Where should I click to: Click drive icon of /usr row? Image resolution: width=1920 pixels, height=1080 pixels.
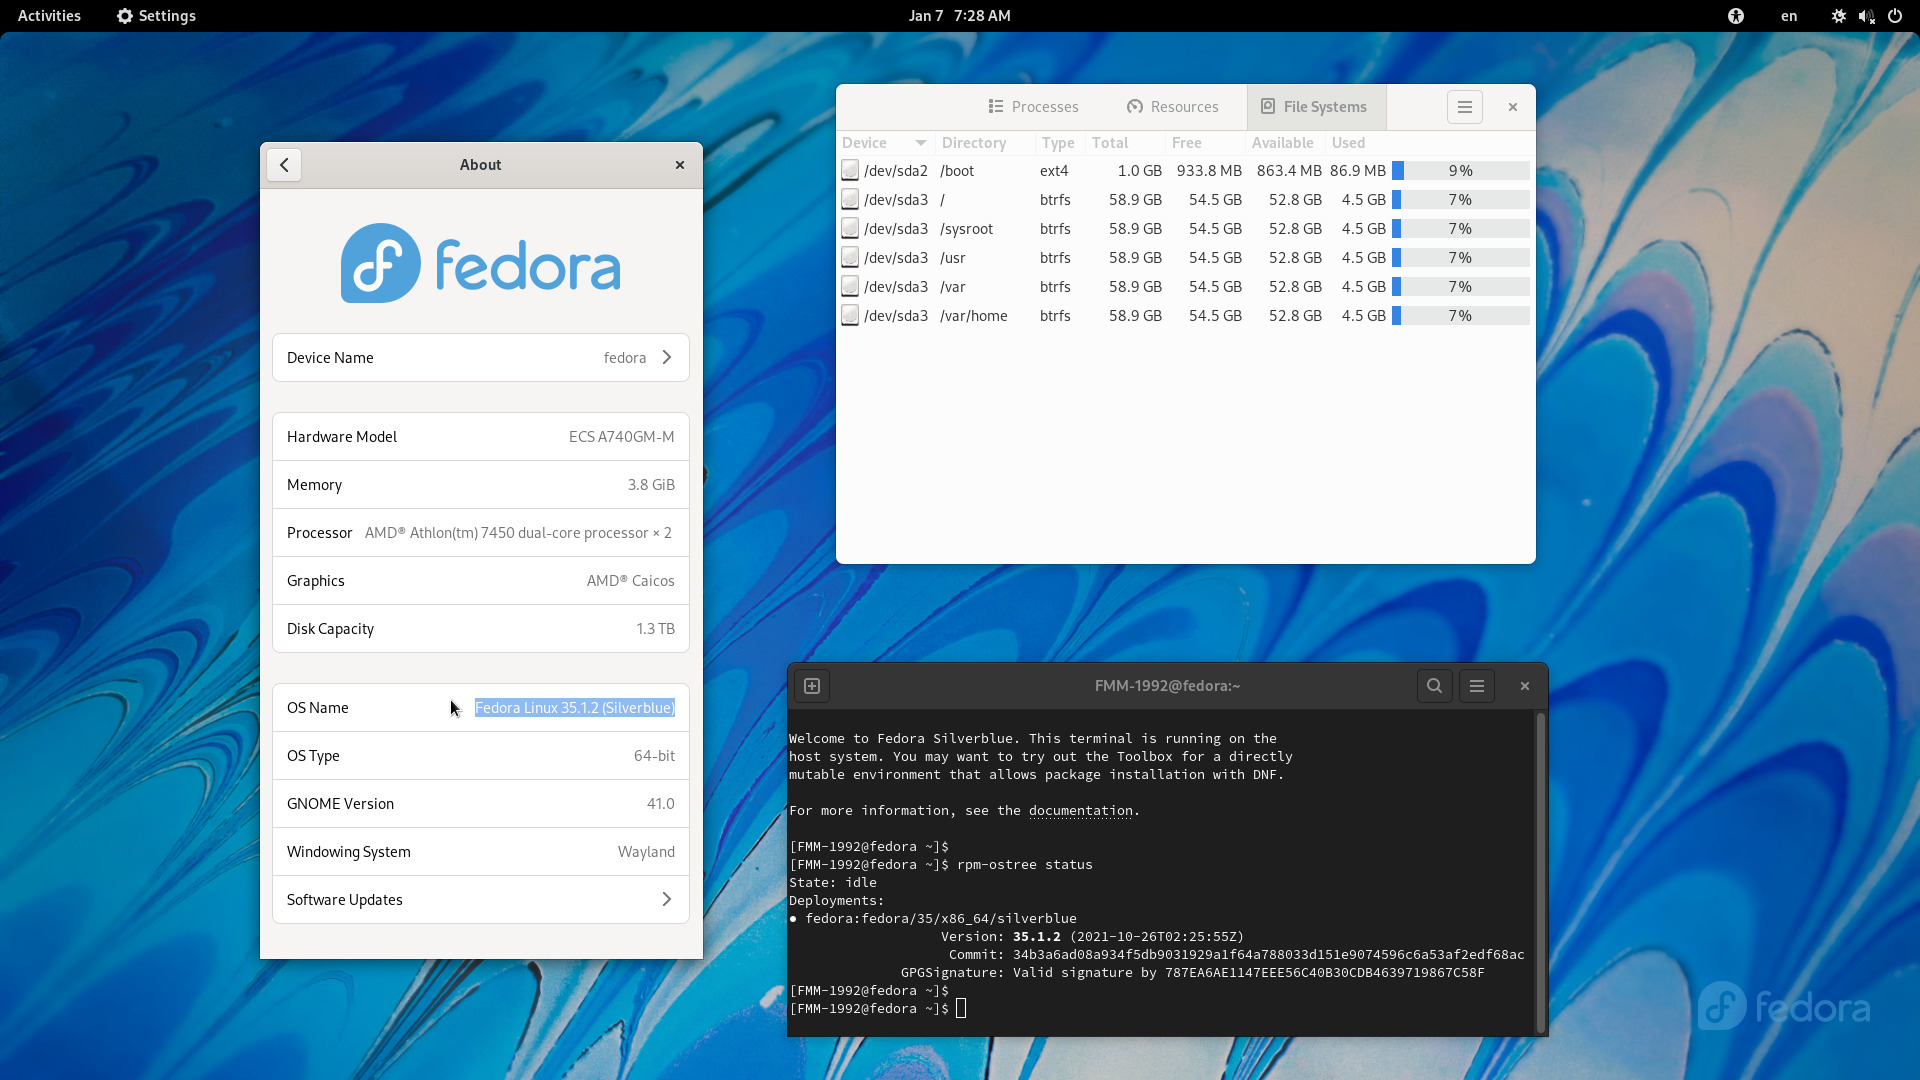[x=850, y=258]
